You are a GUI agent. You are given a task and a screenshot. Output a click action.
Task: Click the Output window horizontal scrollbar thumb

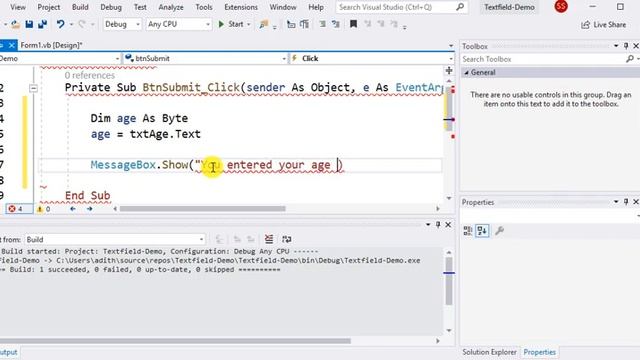coord(176,341)
